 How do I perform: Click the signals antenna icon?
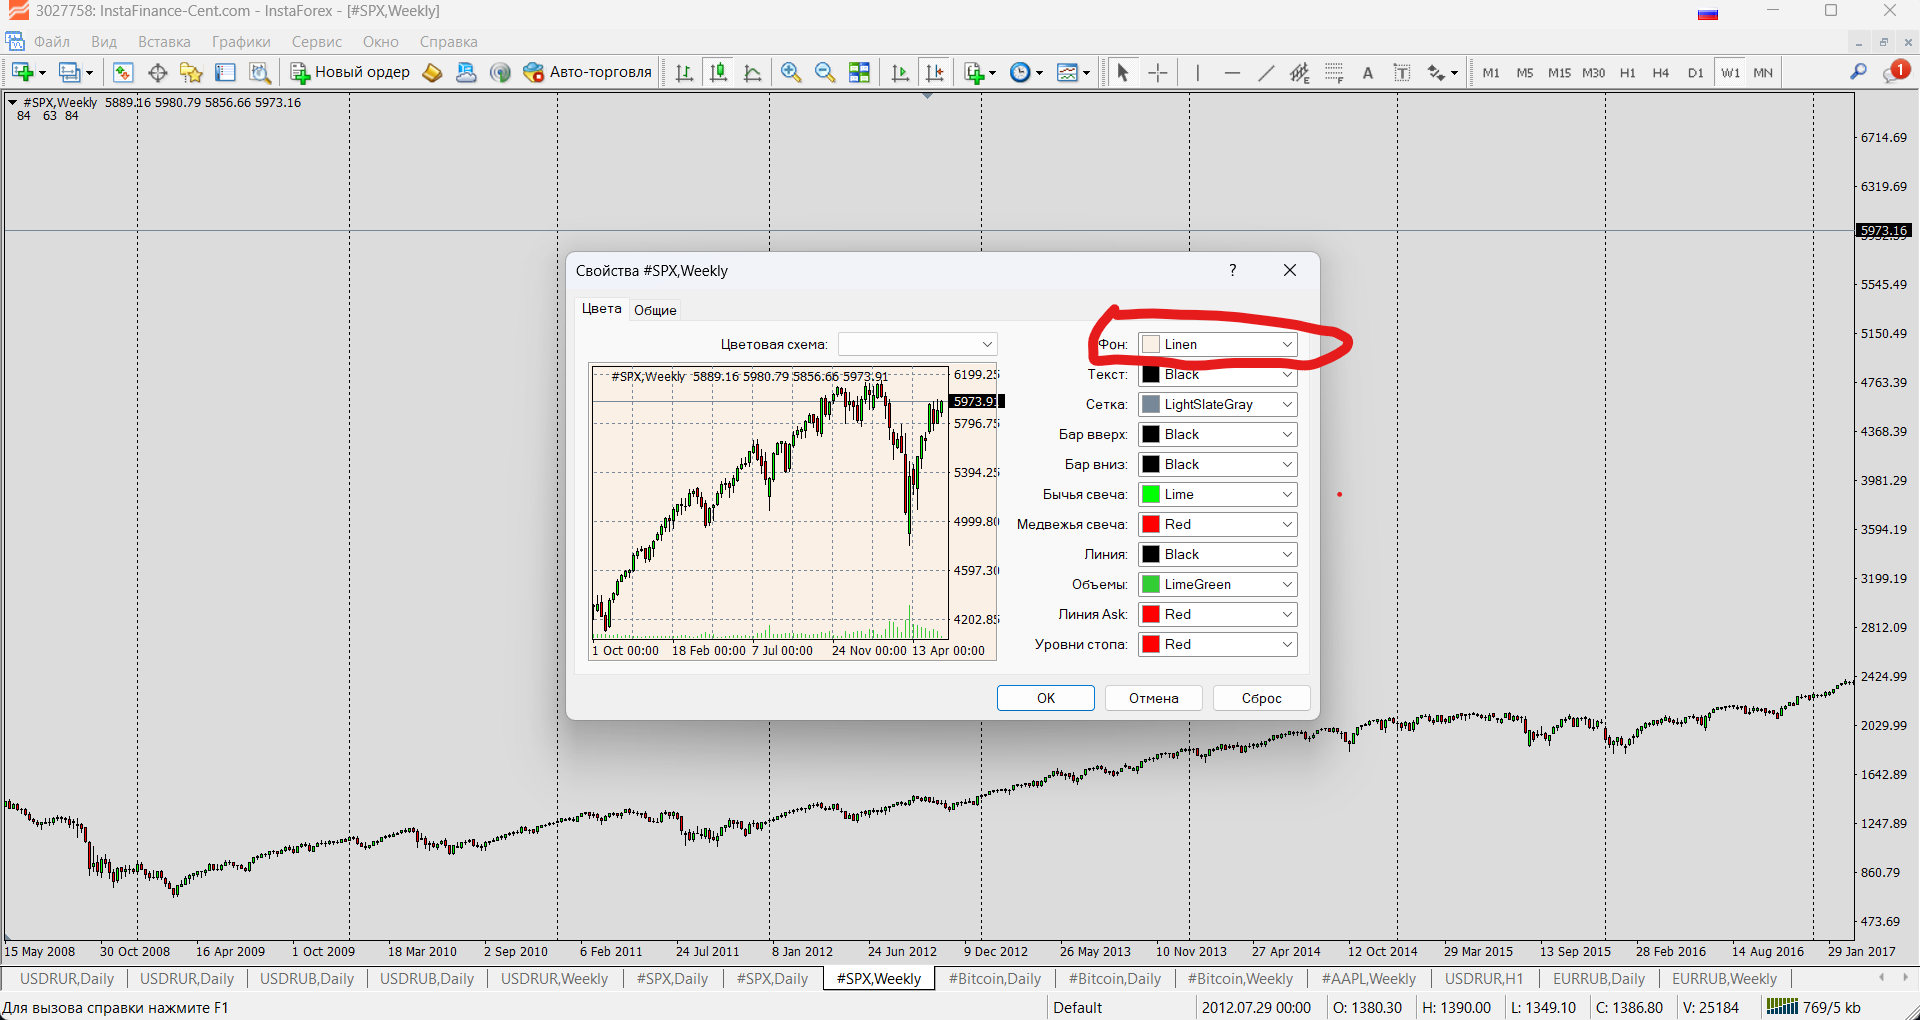coord(500,72)
